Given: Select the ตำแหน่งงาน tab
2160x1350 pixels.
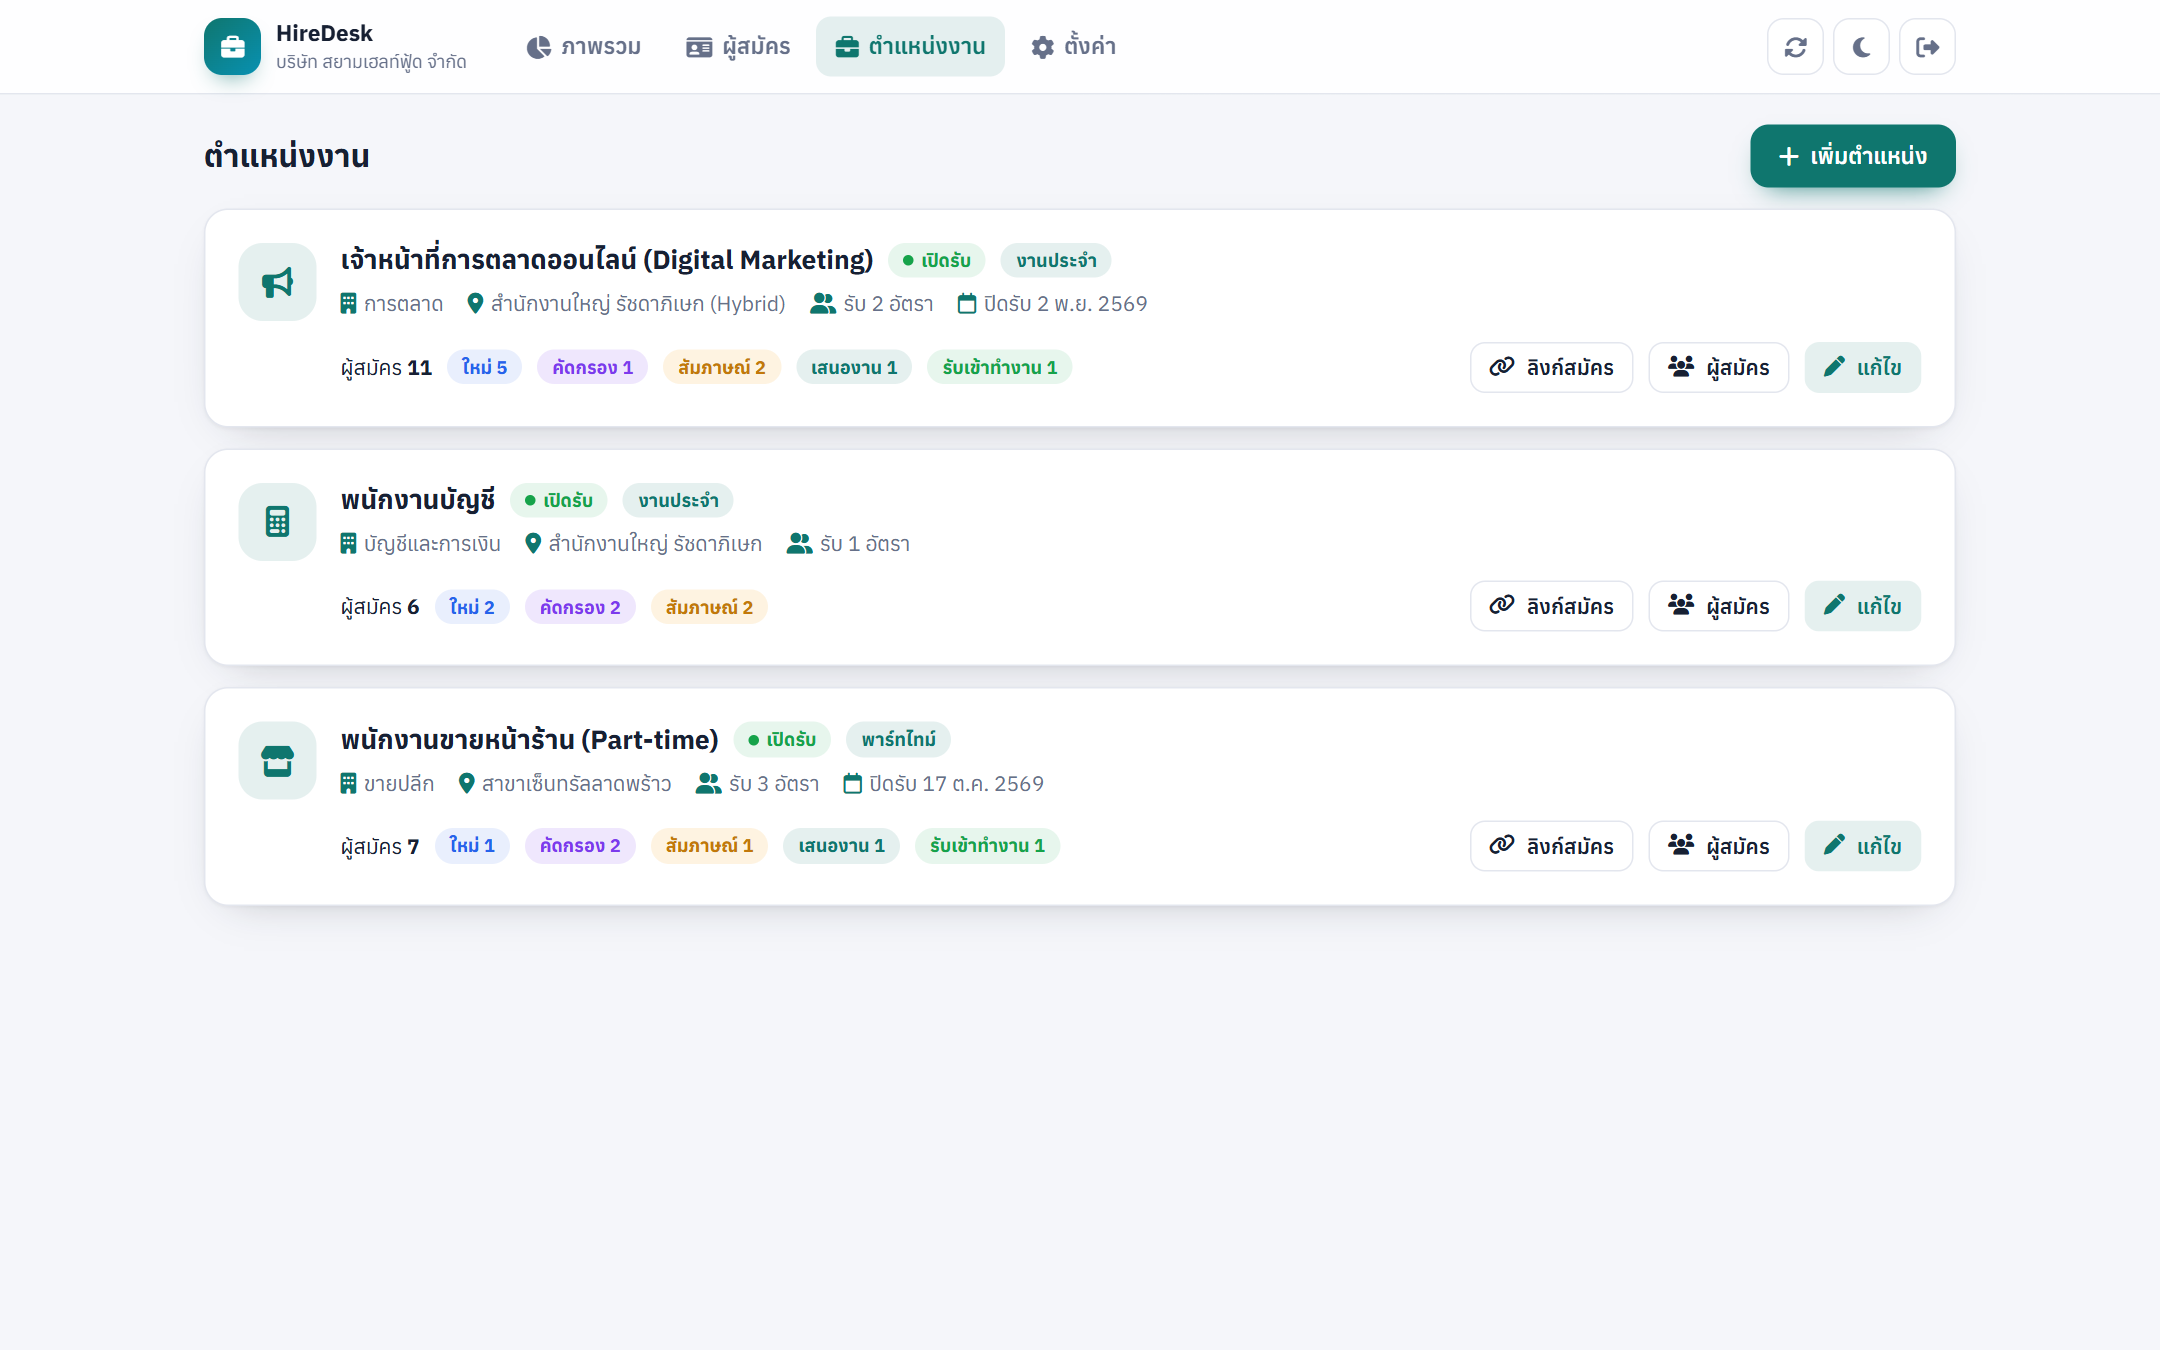Looking at the screenshot, I should coord(910,47).
